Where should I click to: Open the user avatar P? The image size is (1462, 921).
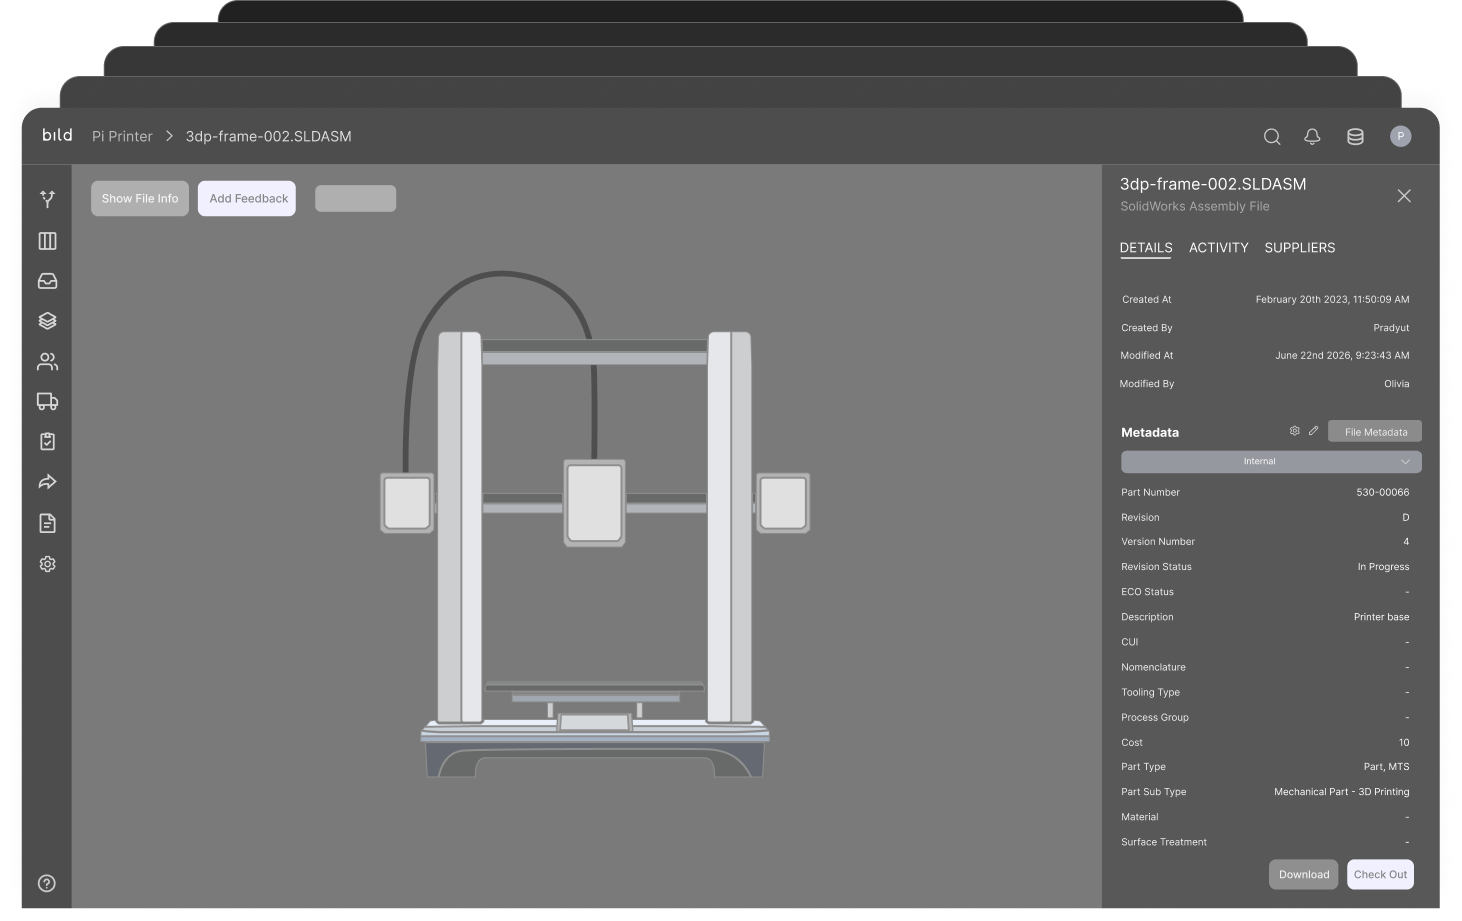pos(1400,136)
